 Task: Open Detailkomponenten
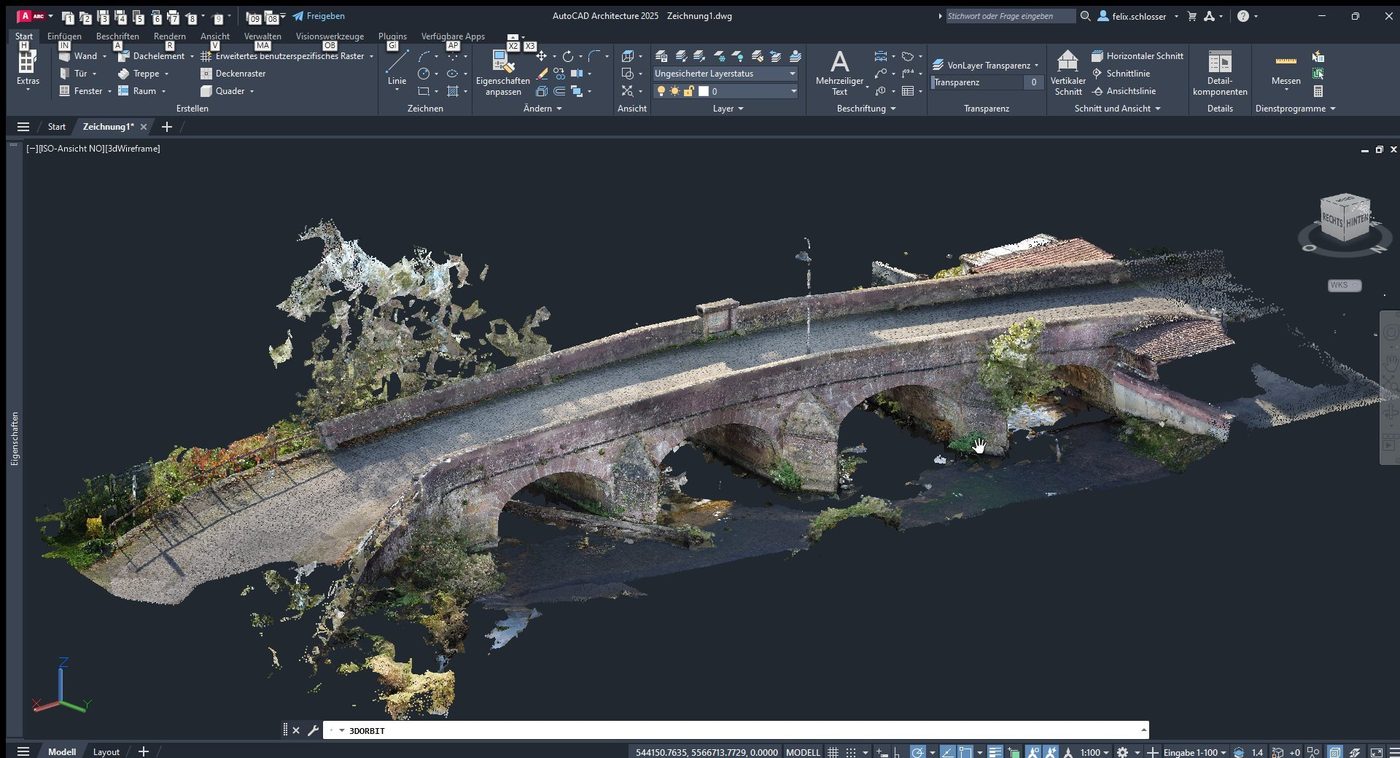[1220, 73]
